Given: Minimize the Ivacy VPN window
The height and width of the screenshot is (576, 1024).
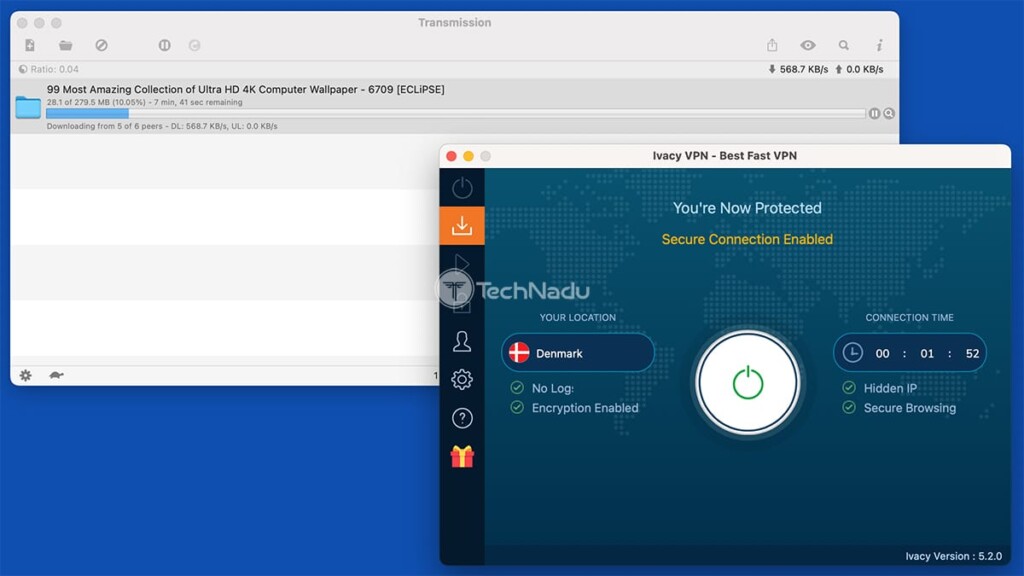Looking at the screenshot, I should coord(468,156).
